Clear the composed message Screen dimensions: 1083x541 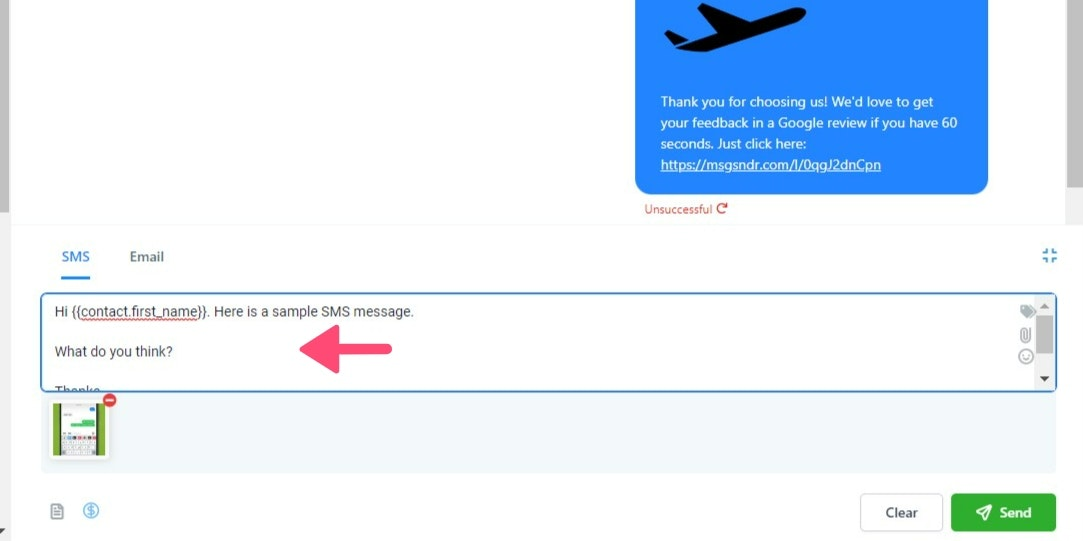901,513
